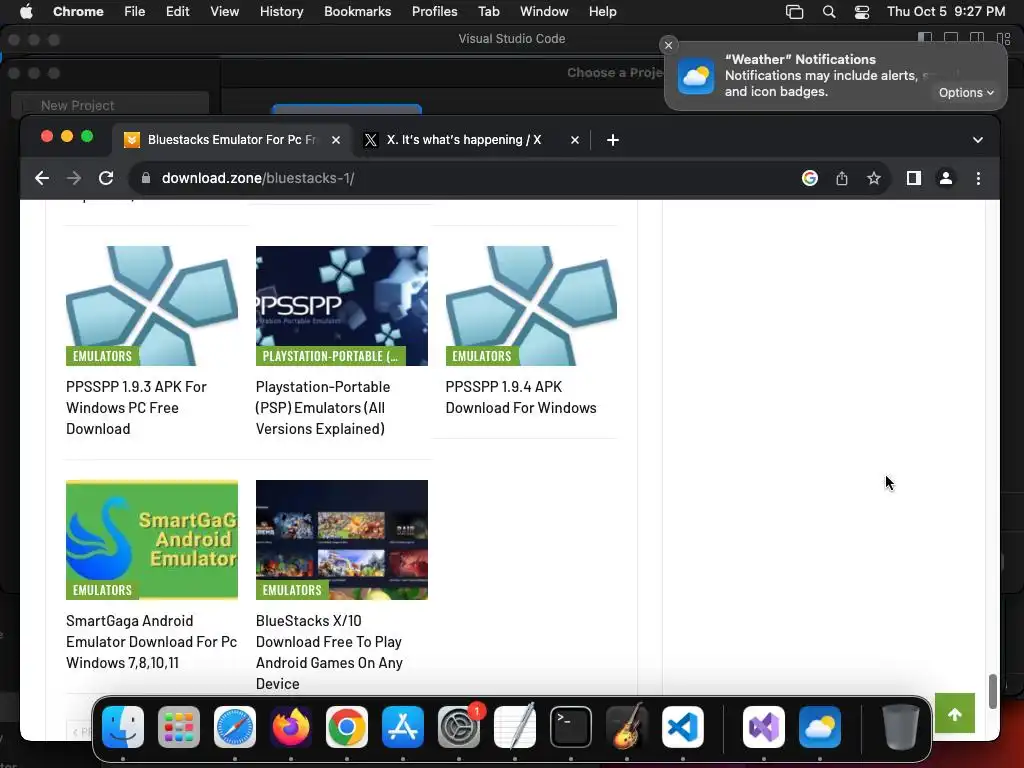Toggle the Chrome side panel
This screenshot has height=768, width=1024.
tap(914, 178)
